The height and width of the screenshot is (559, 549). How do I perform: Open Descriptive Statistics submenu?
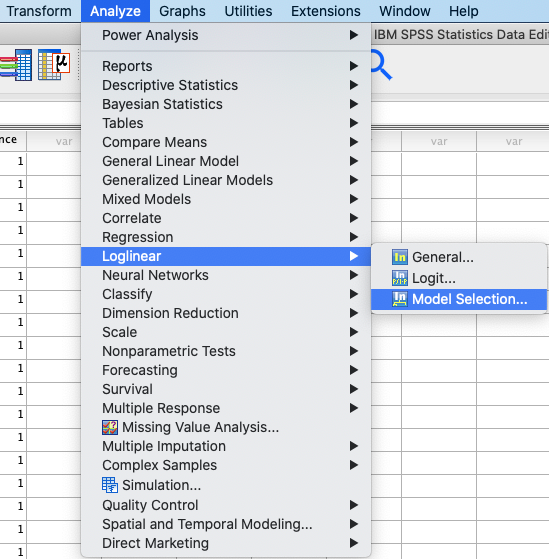click(226, 85)
